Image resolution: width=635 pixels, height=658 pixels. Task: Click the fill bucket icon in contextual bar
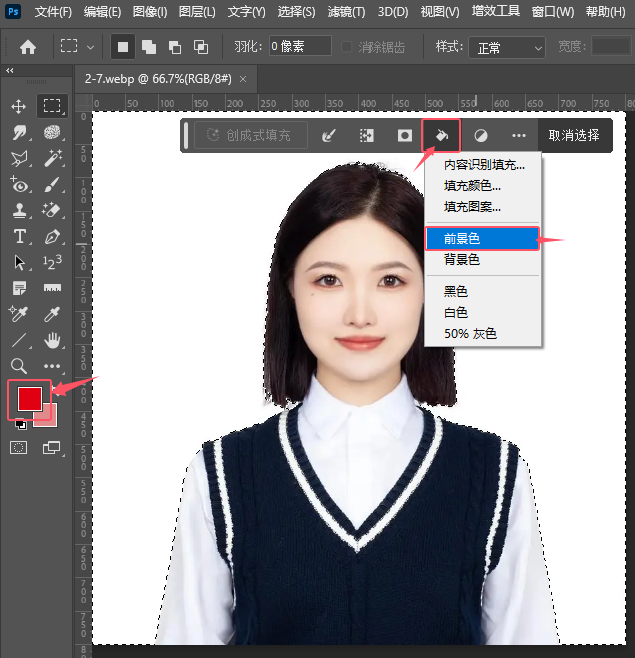point(441,135)
